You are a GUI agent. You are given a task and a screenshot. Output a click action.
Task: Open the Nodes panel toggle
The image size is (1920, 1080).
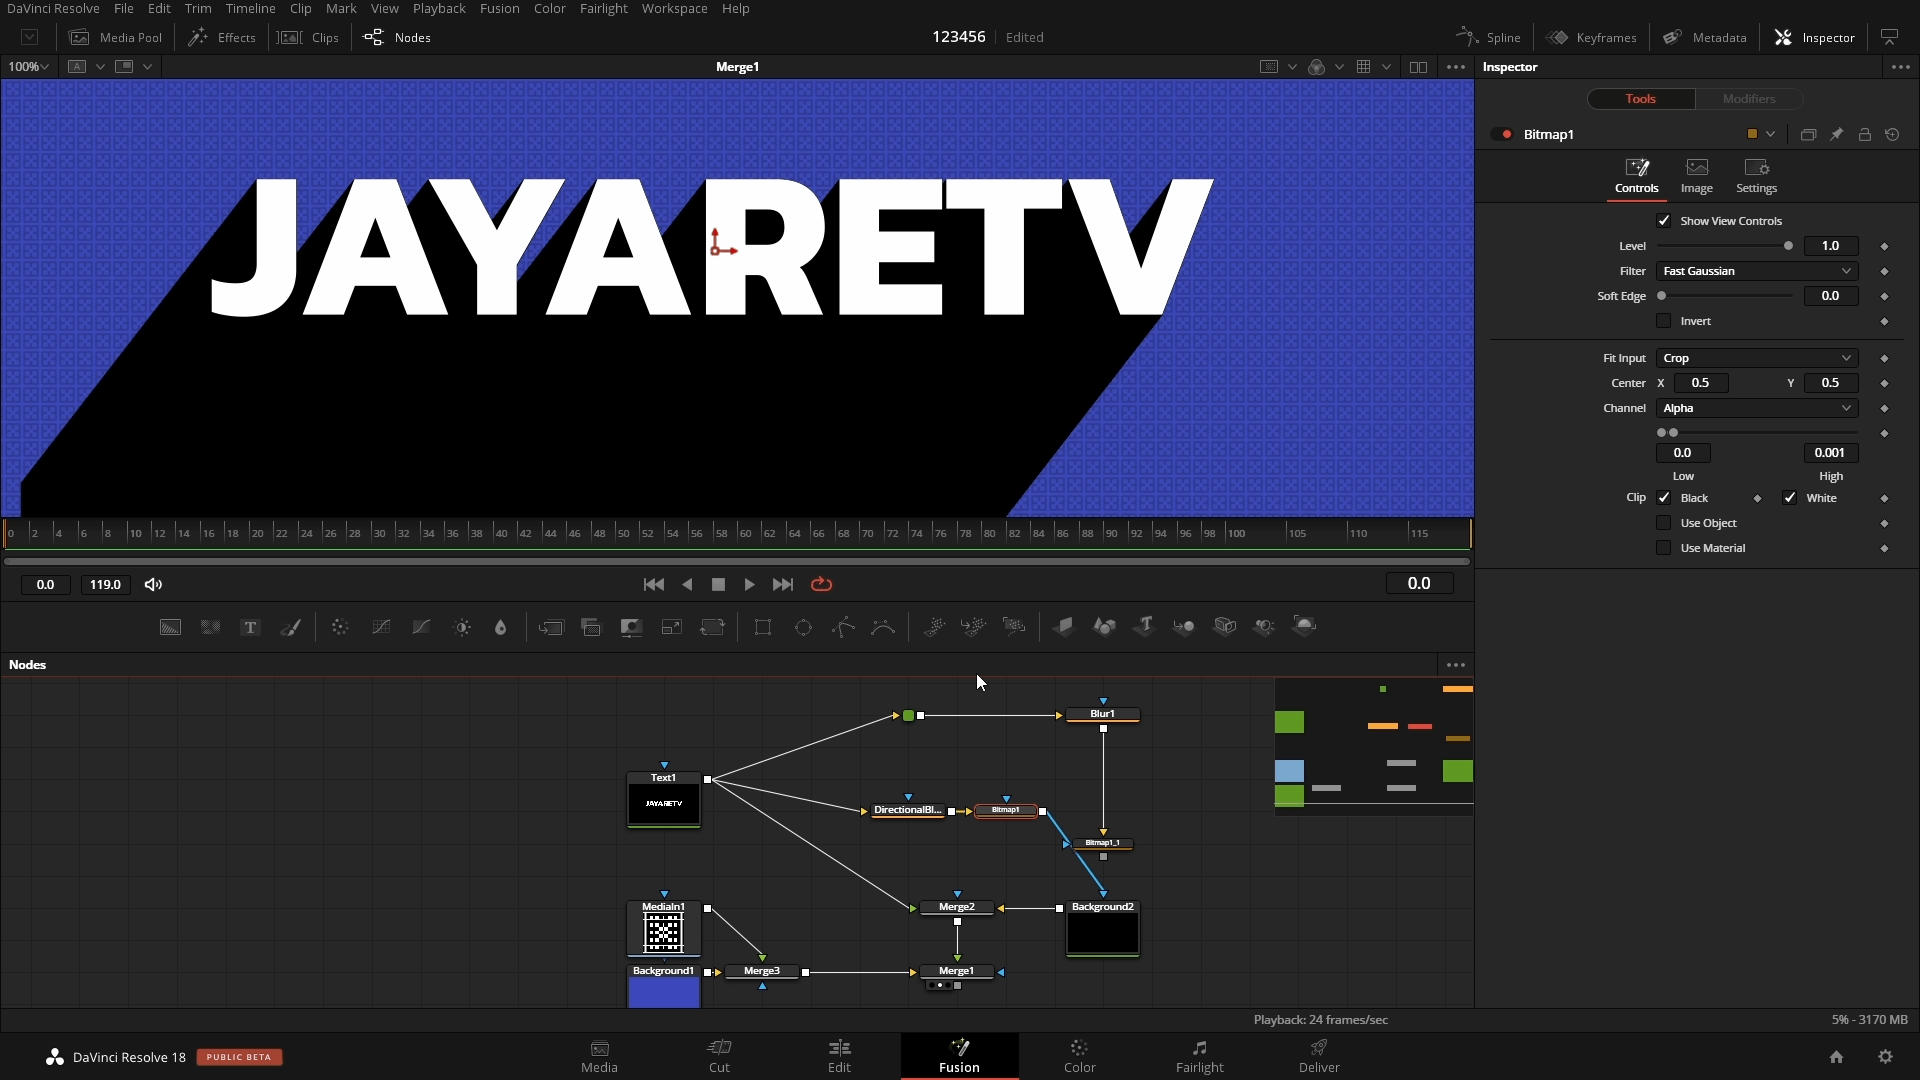[397, 38]
